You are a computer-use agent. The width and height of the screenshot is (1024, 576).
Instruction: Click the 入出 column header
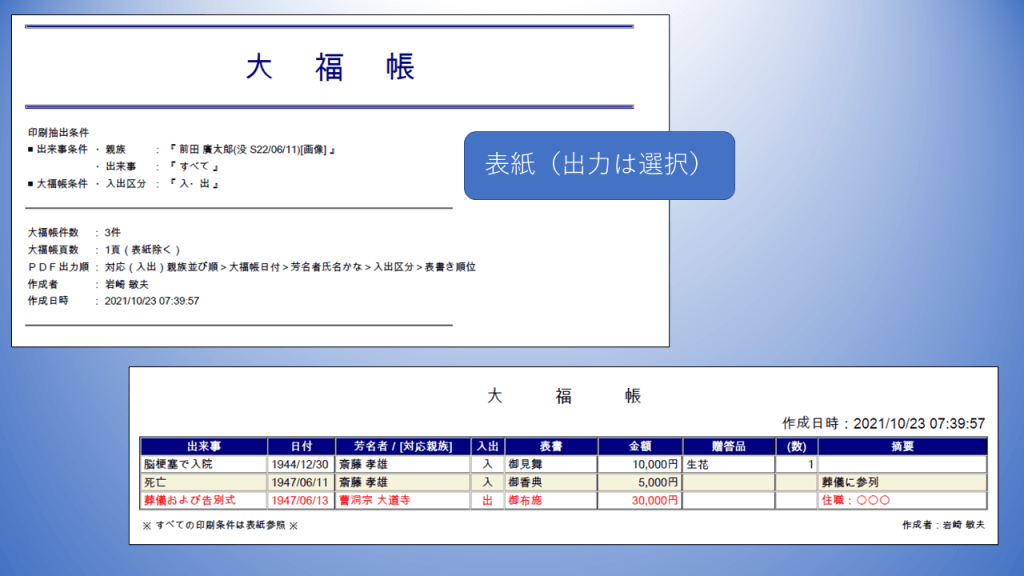[x=487, y=447]
